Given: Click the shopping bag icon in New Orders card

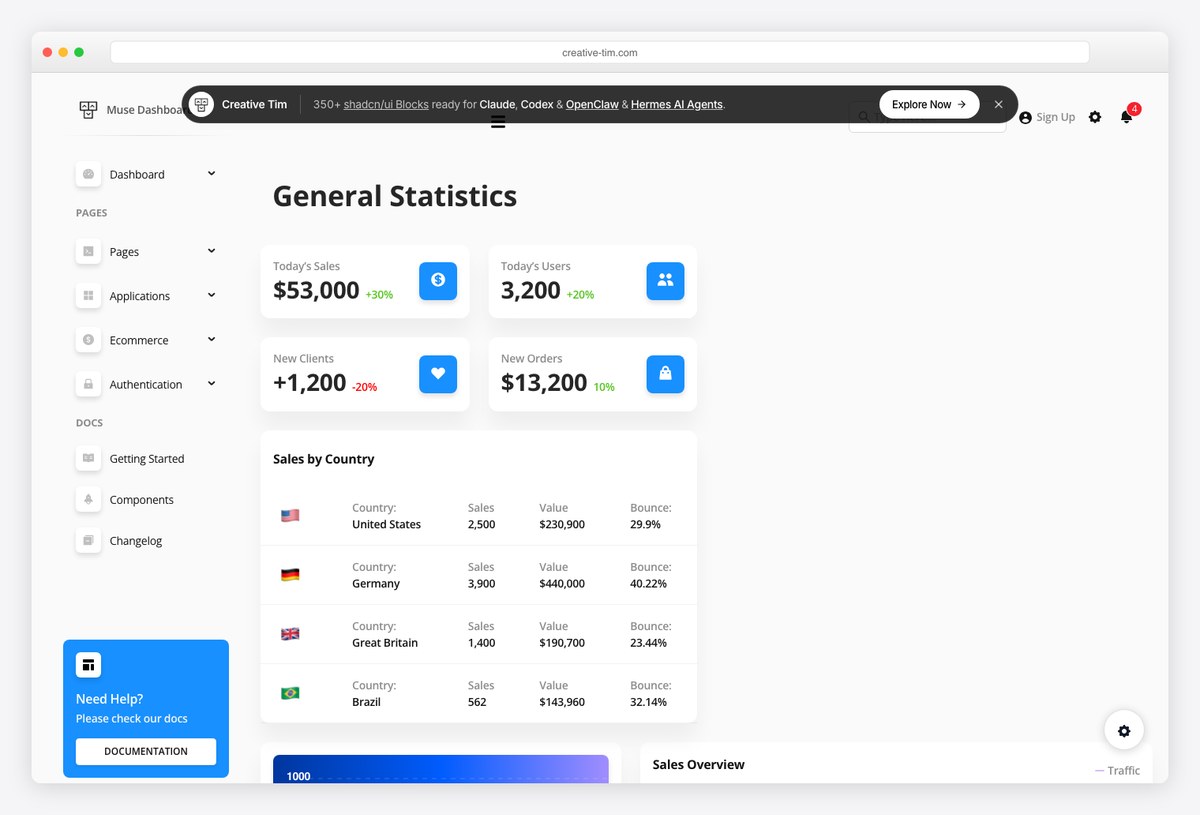Looking at the screenshot, I should point(665,374).
